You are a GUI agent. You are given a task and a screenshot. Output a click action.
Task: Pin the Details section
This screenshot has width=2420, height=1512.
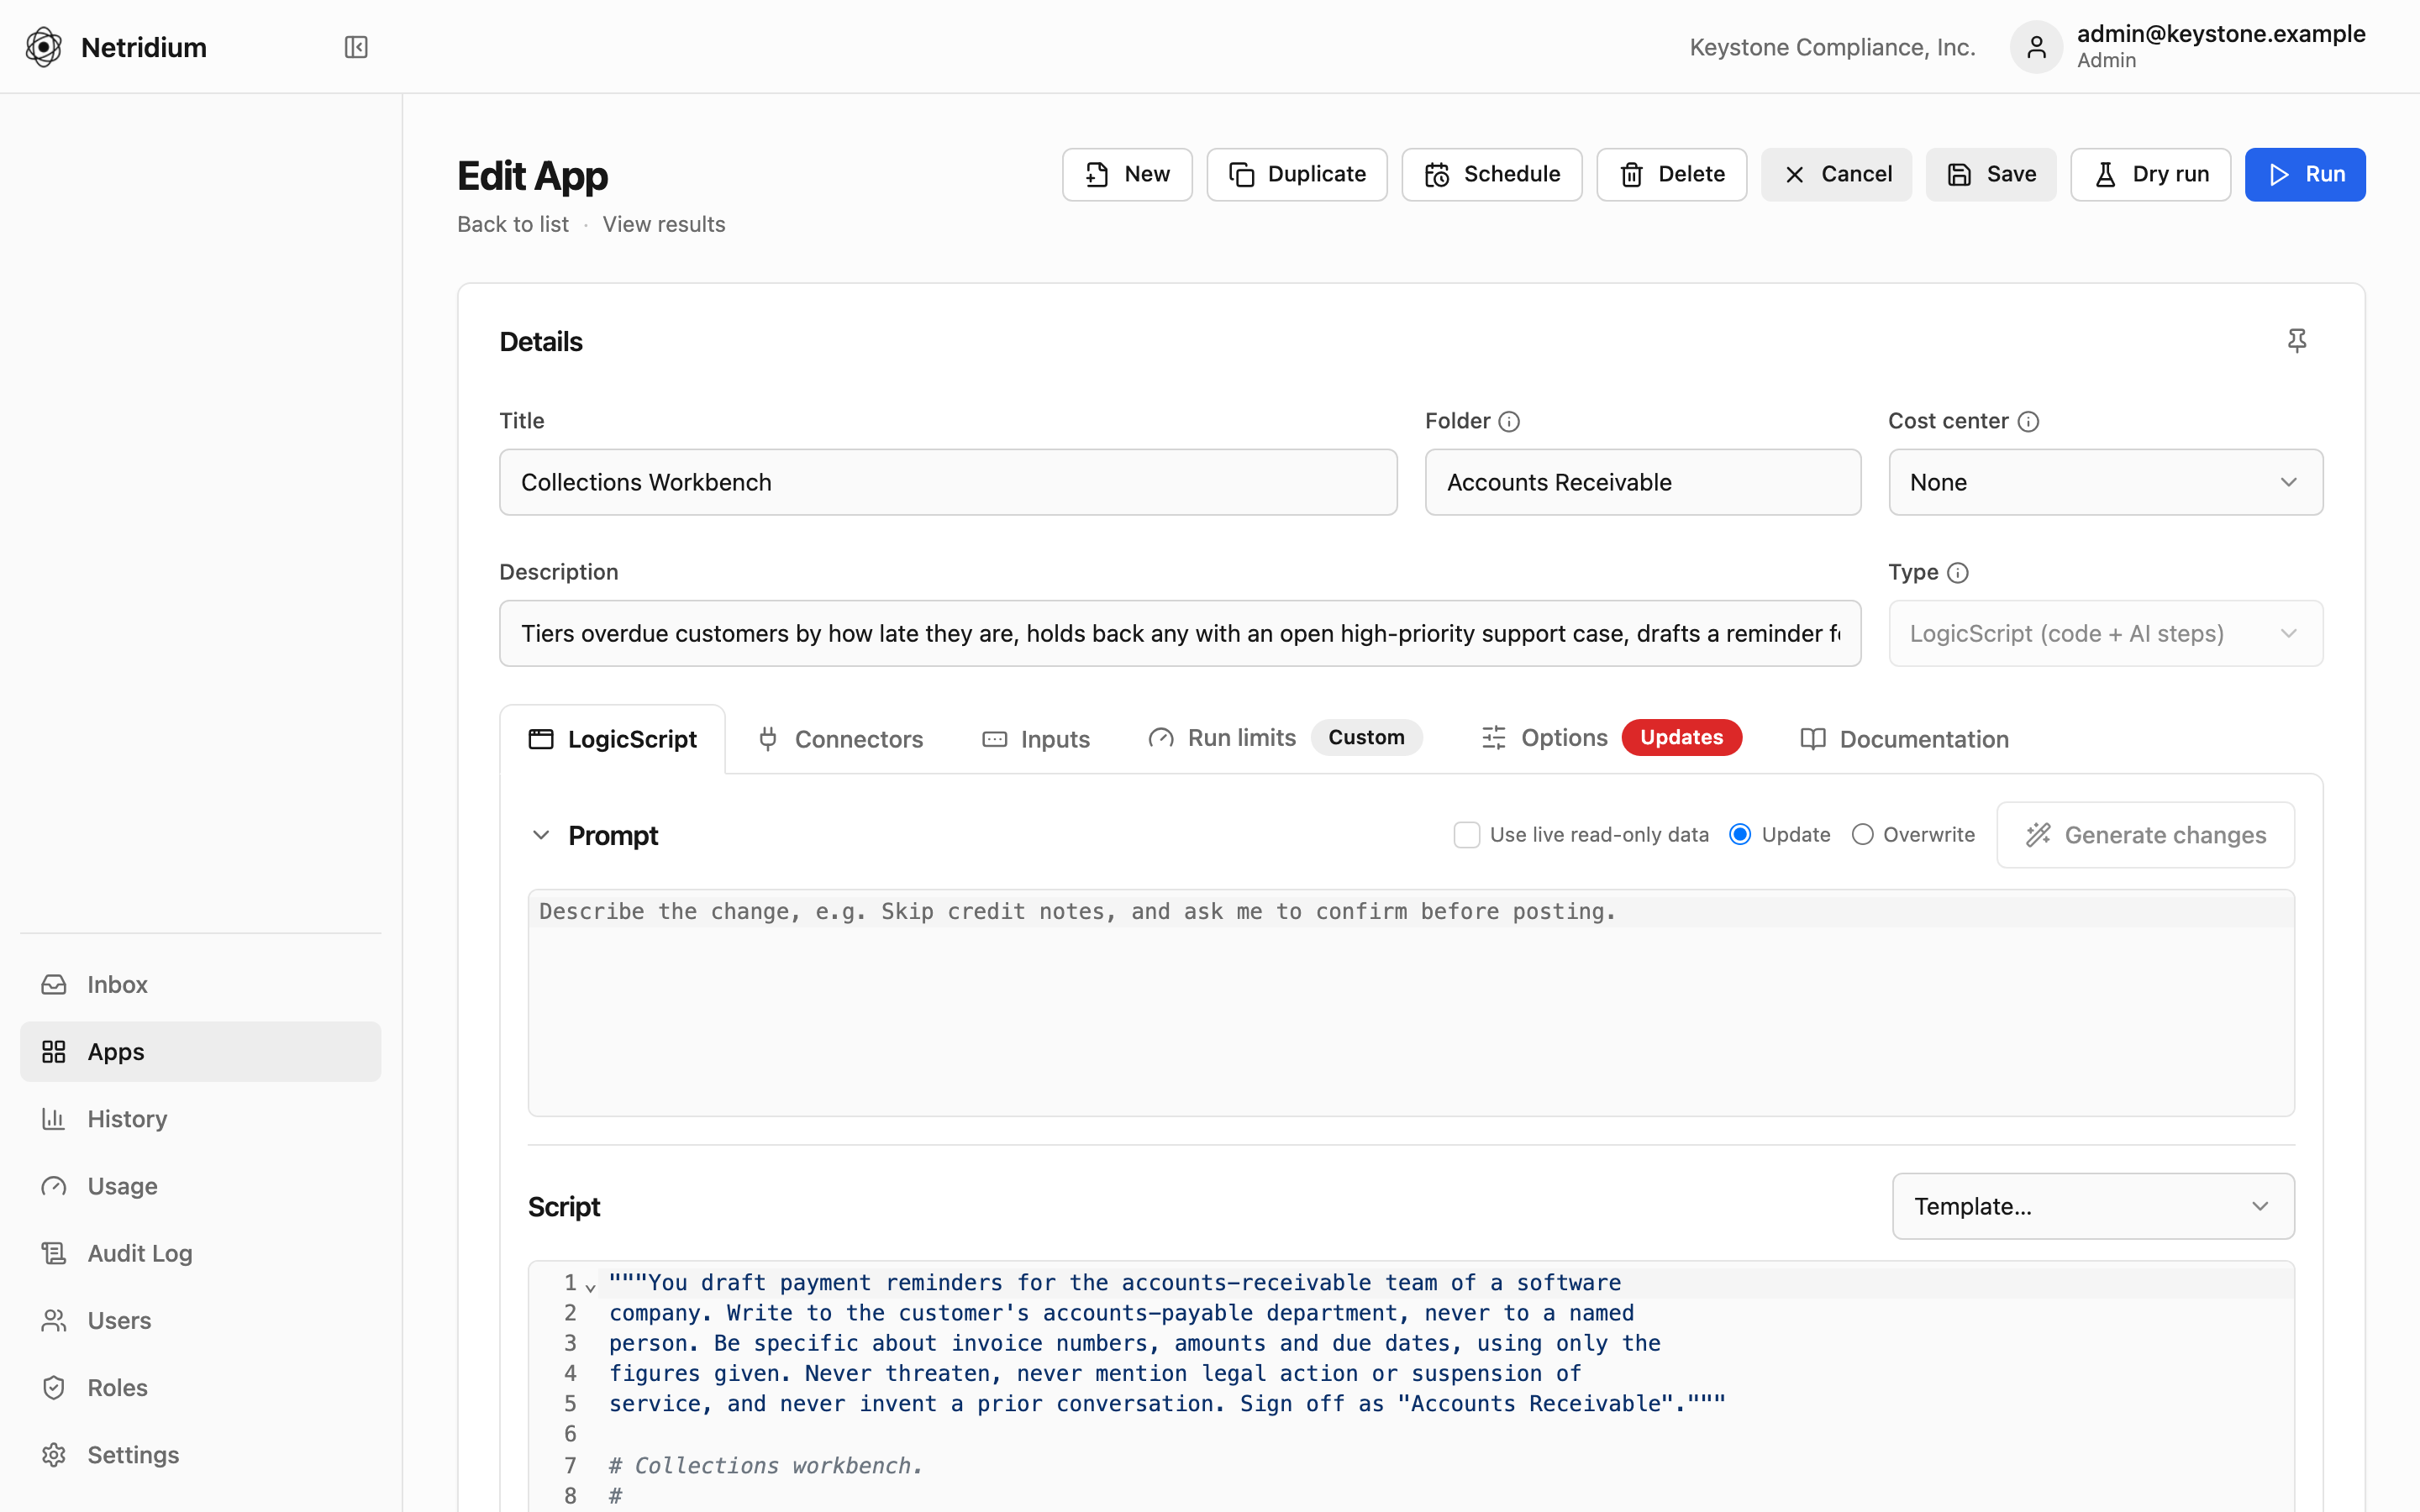coord(2297,341)
